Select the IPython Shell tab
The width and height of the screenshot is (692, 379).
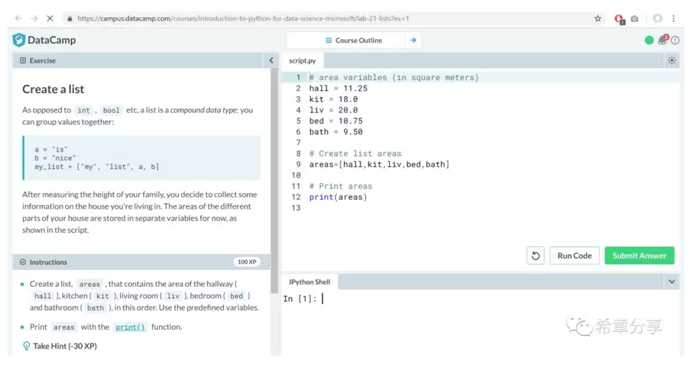click(309, 282)
